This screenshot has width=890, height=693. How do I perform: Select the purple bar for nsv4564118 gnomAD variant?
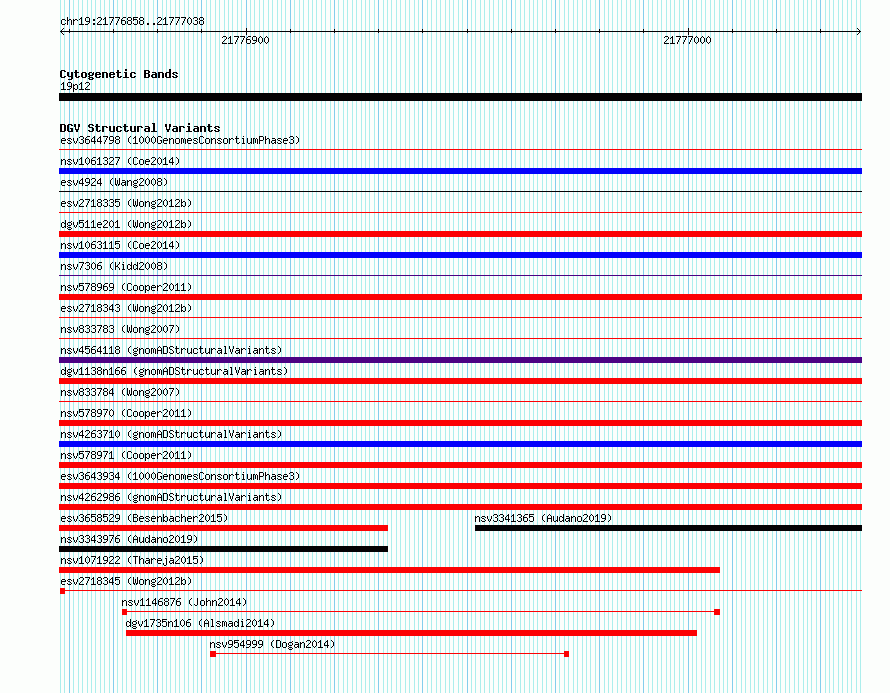coord(460,360)
